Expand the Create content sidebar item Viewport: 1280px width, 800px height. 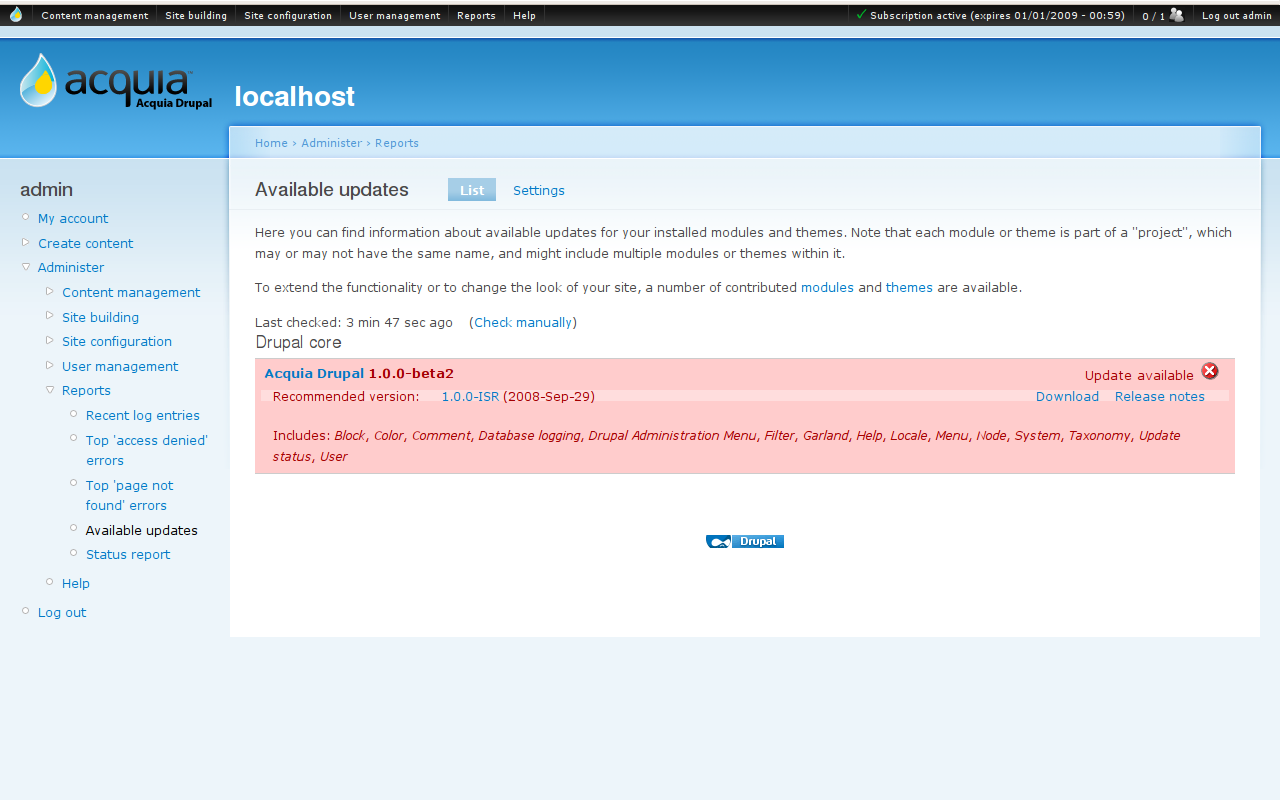tap(24, 243)
